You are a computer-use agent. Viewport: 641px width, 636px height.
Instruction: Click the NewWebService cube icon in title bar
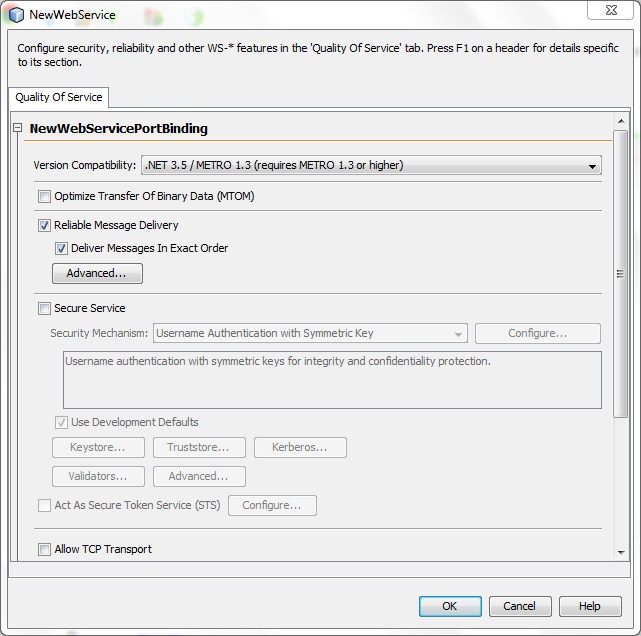pos(16,15)
